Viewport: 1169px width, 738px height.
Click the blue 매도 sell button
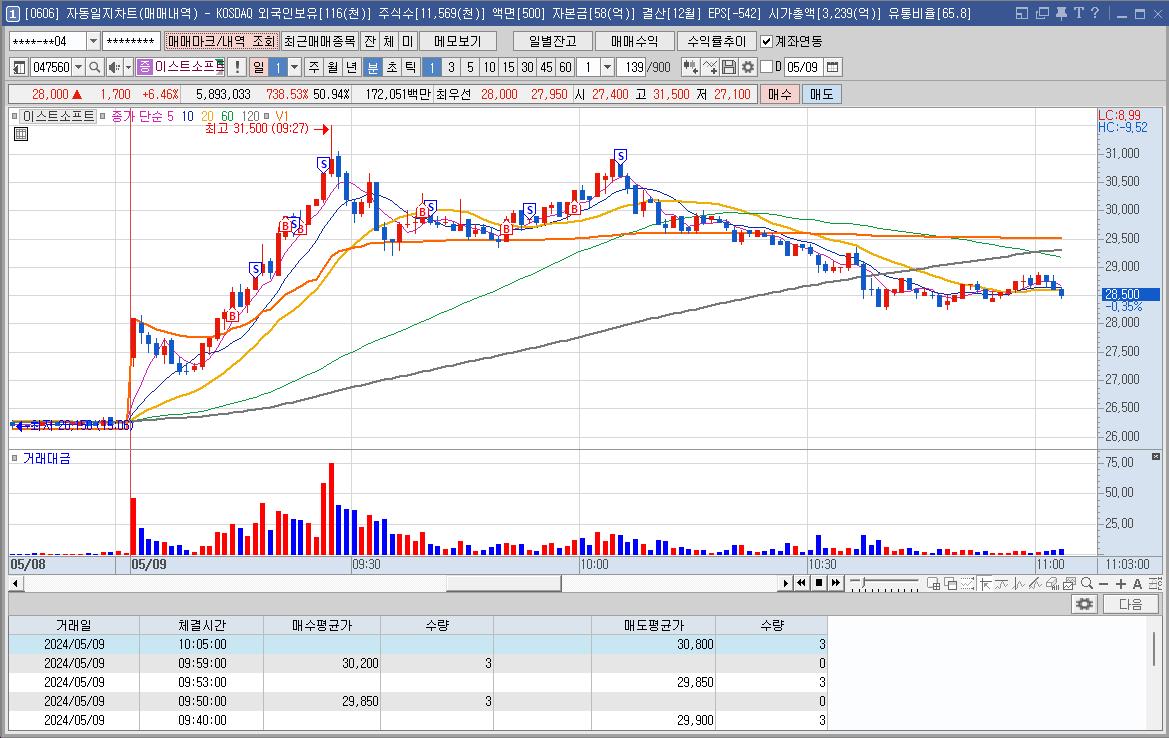tap(822, 94)
